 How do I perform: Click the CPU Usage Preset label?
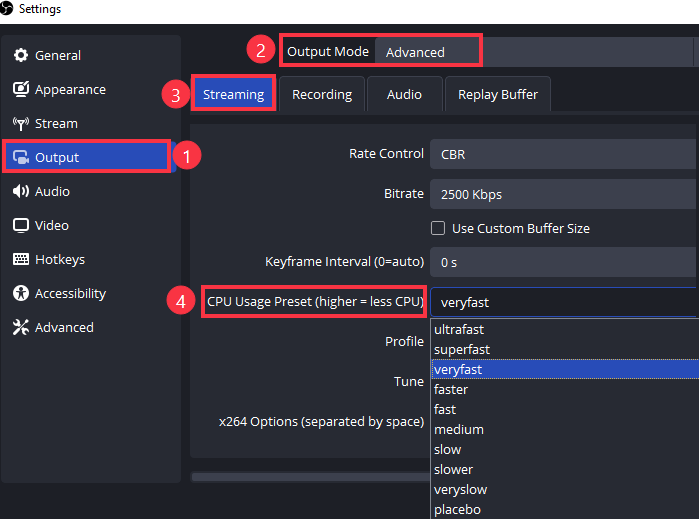coord(315,302)
